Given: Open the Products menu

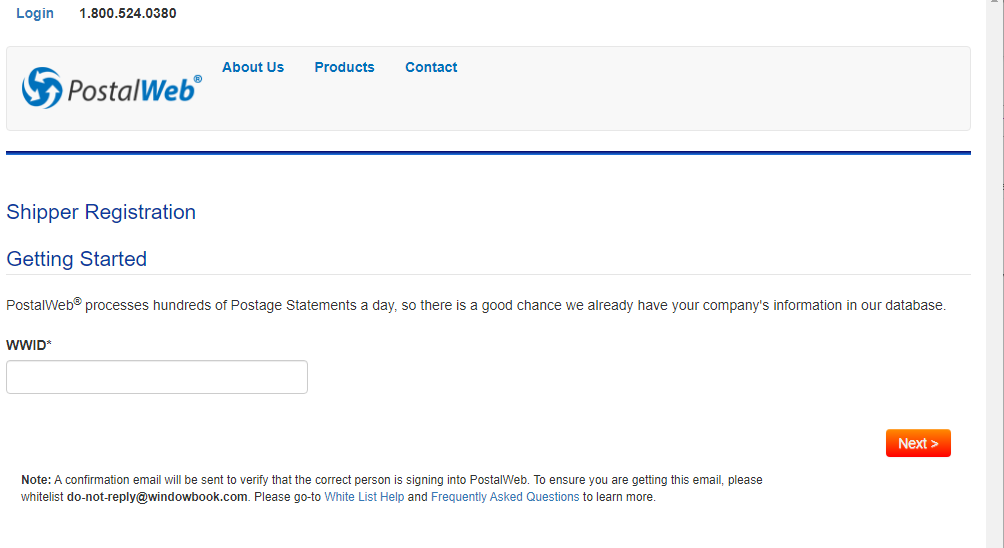Looking at the screenshot, I should 344,67.
